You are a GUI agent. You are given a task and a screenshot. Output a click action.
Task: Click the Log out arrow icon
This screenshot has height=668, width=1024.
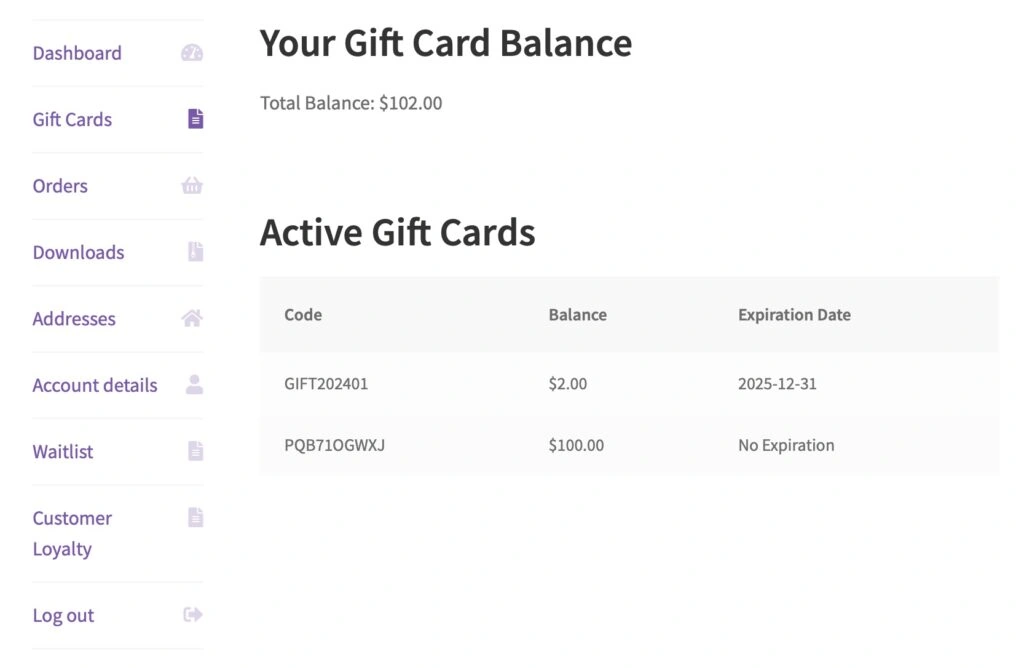click(x=193, y=614)
